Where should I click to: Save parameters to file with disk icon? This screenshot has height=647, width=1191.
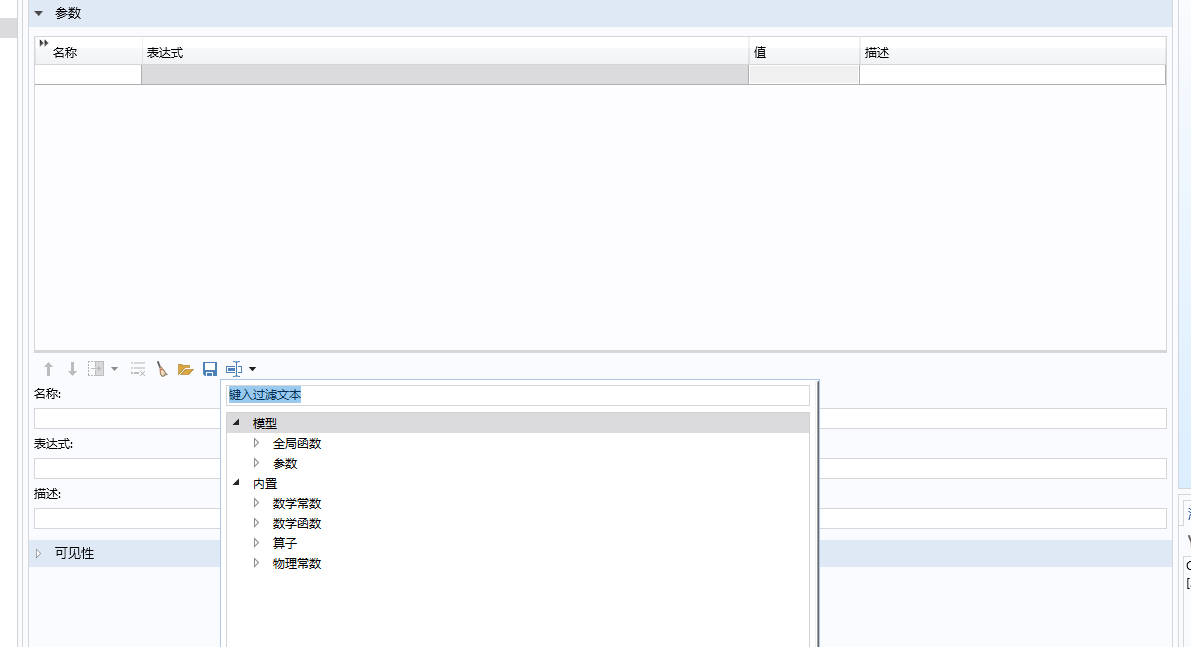click(x=210, y=368)
